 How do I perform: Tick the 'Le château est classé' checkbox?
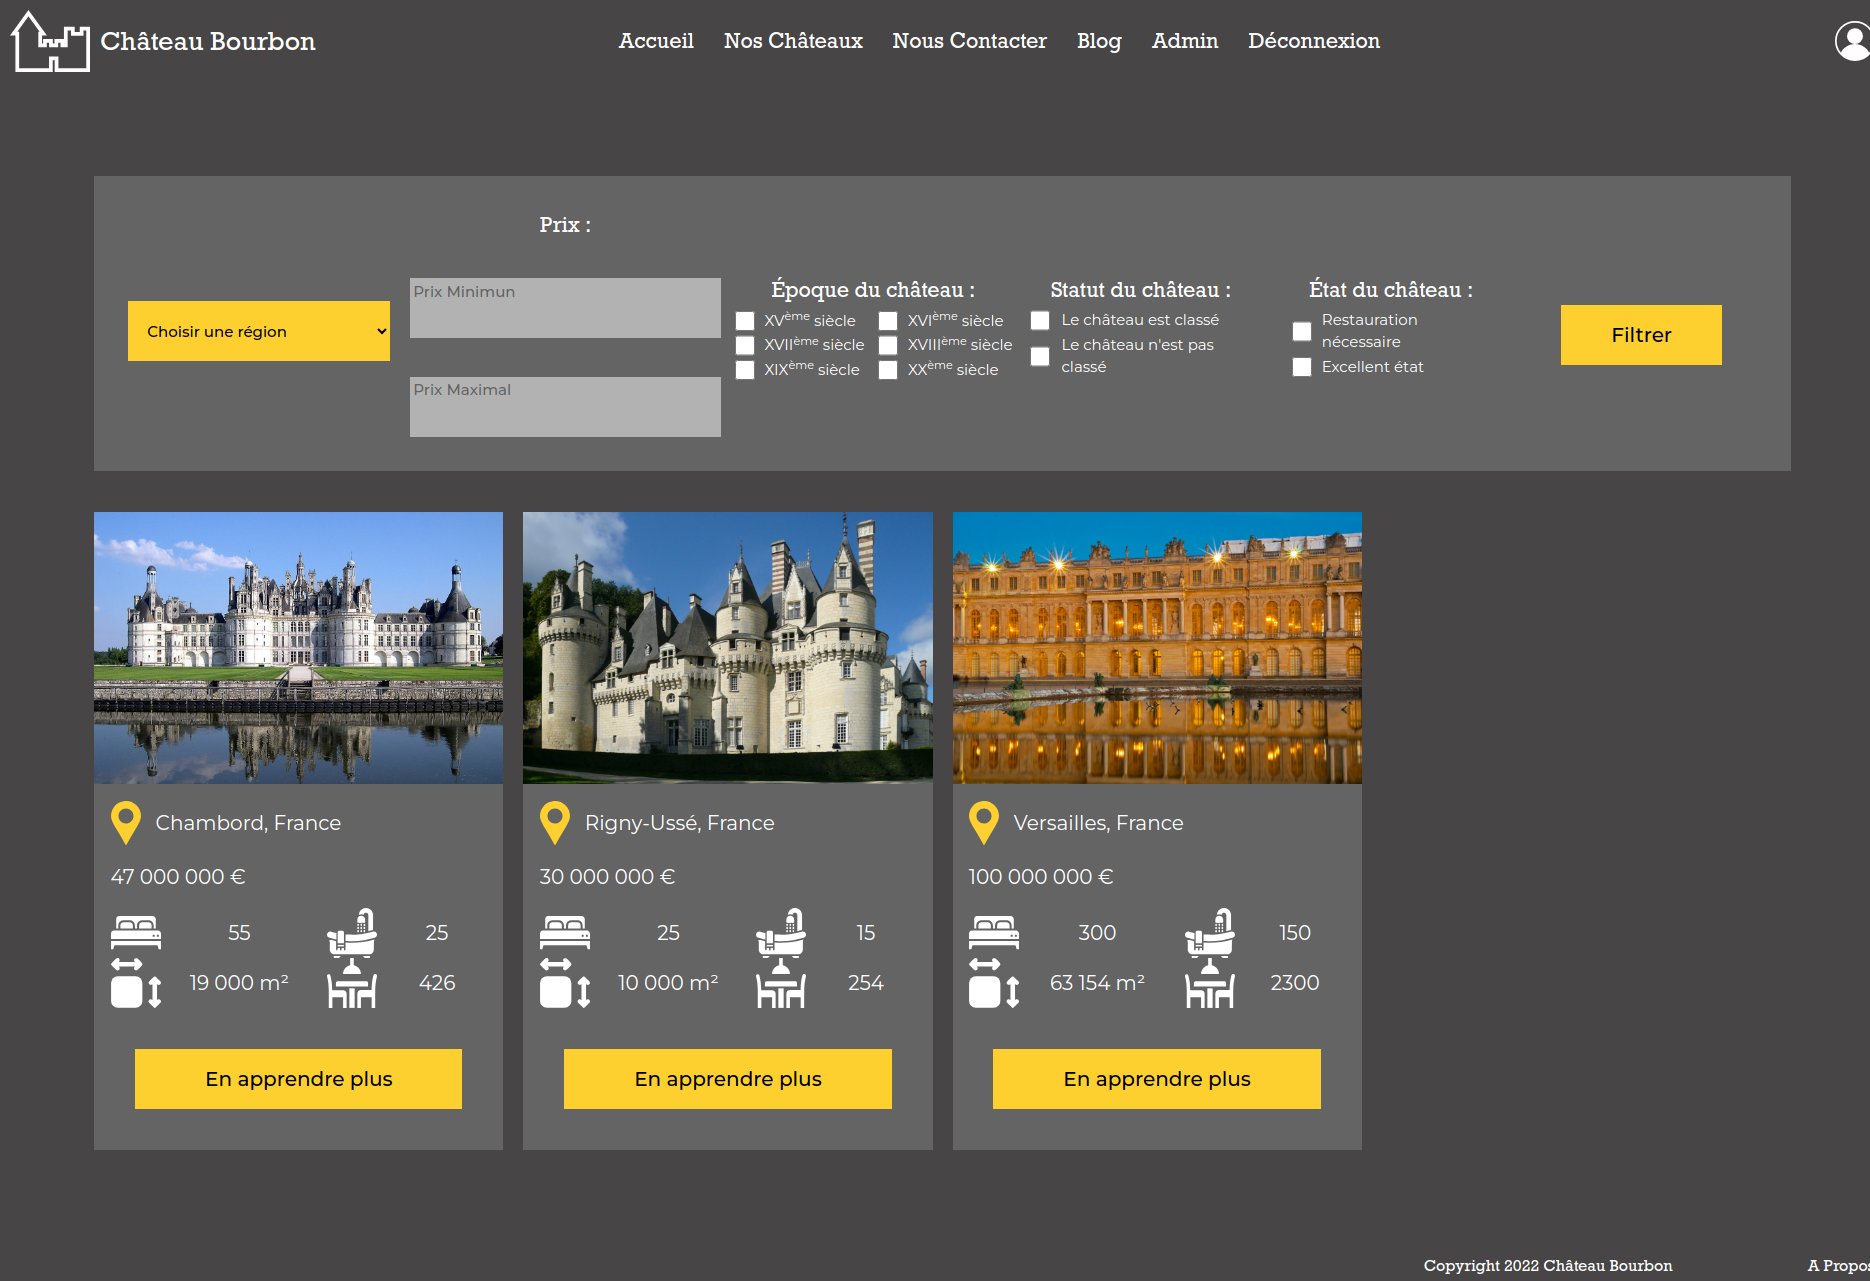coord(1040,320)
